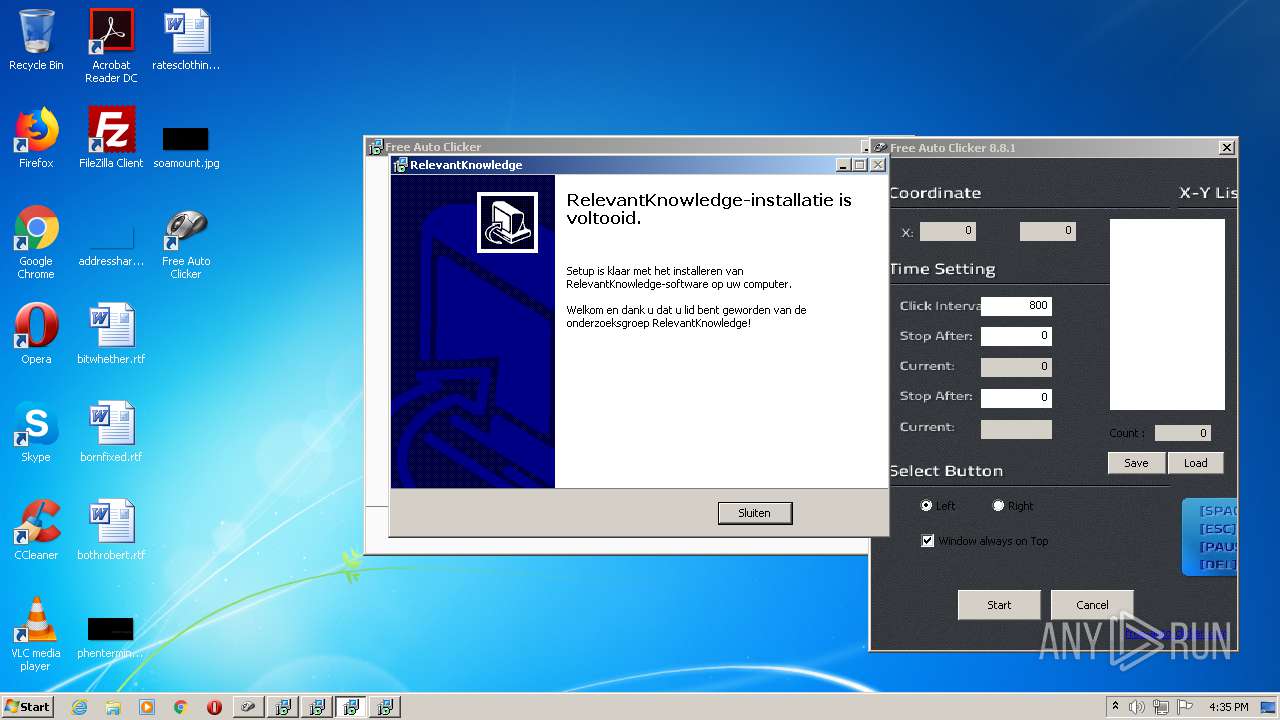Click the Count field in Auto Clicker
The image size is (1280, 720).
click(x=1183, y=433)
